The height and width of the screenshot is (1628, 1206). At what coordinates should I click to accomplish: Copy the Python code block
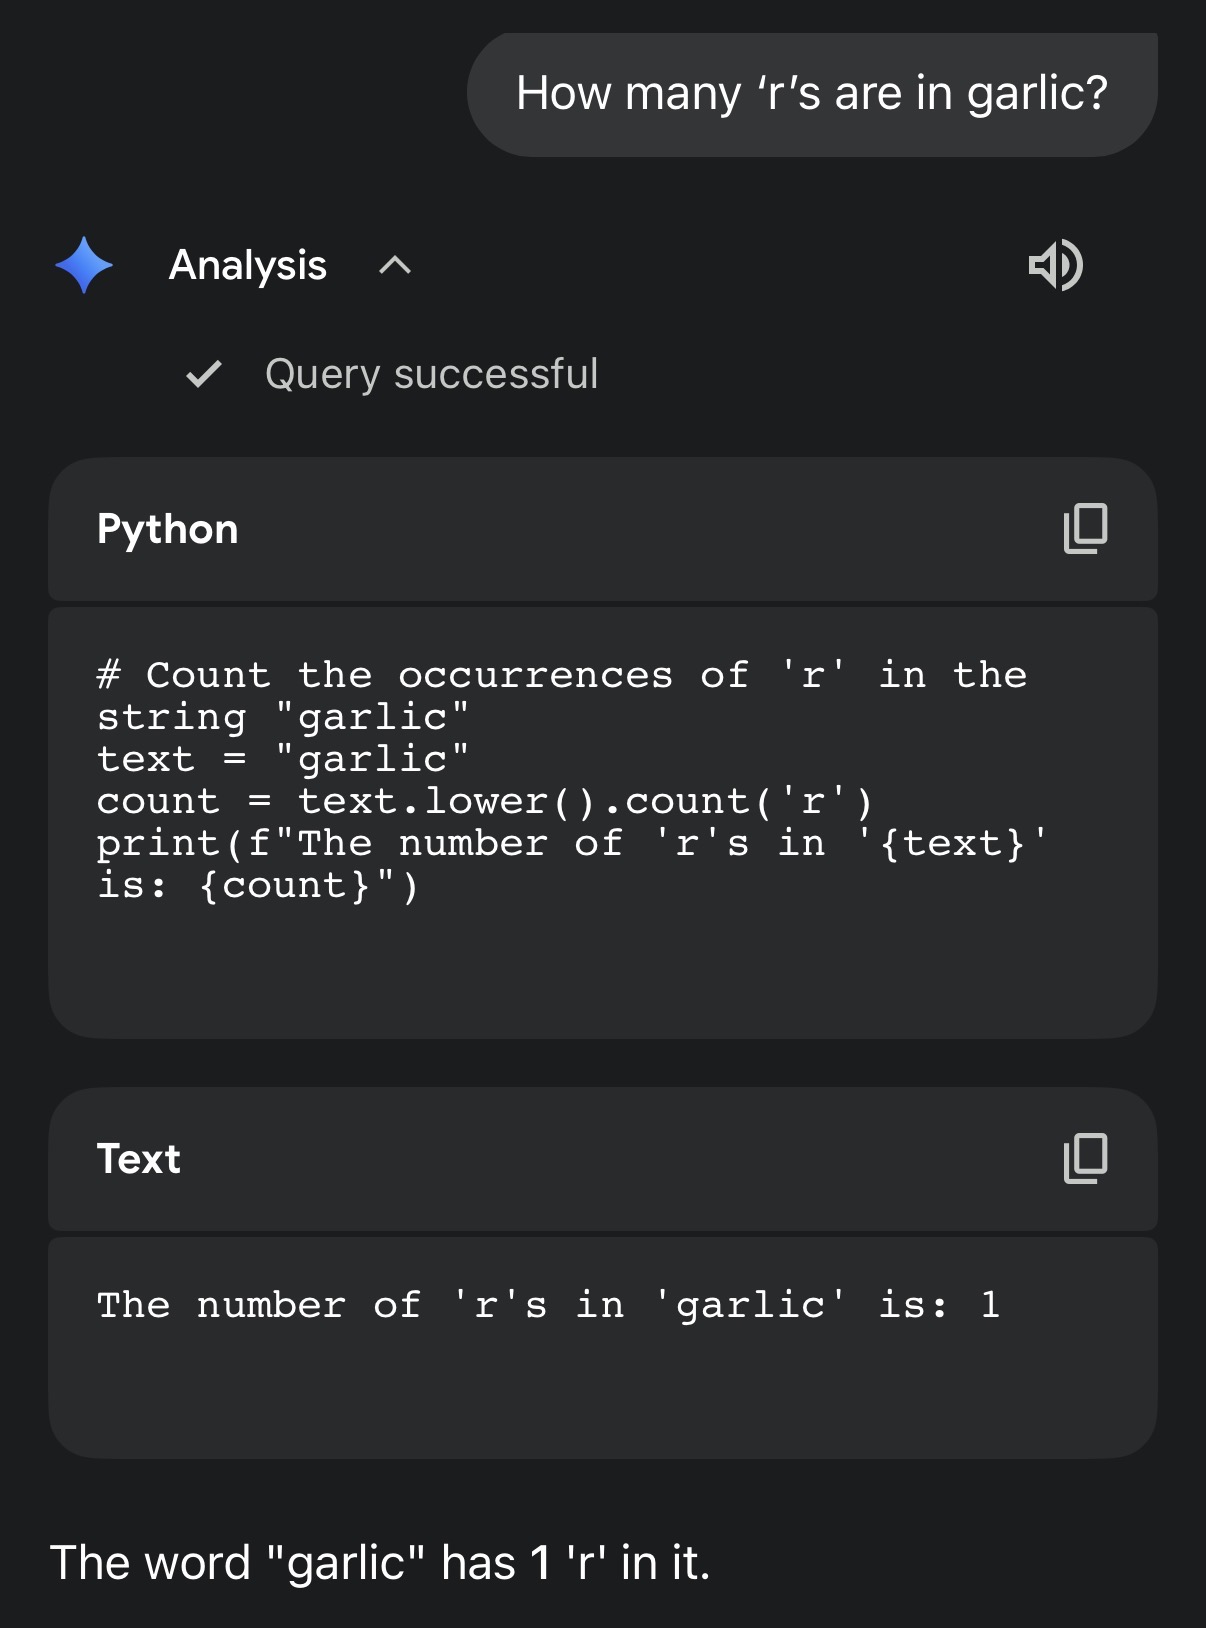pyautogui.click(x=1085, y=528)
